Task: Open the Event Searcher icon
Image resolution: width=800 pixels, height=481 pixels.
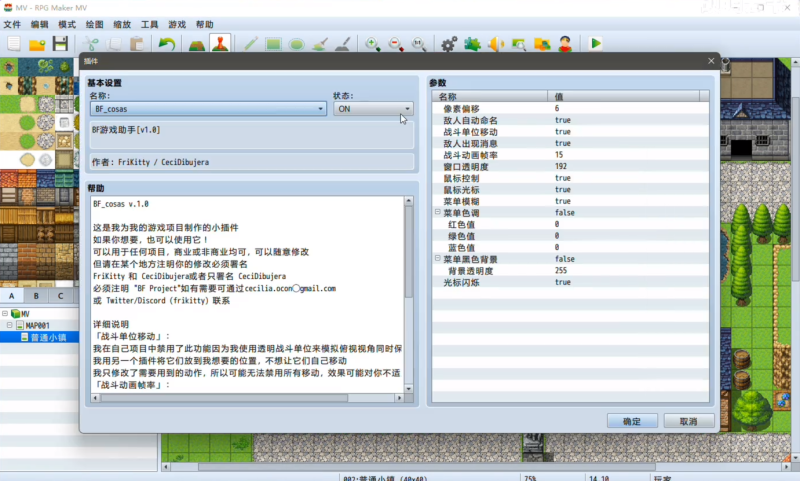Action: click(519, 44)
